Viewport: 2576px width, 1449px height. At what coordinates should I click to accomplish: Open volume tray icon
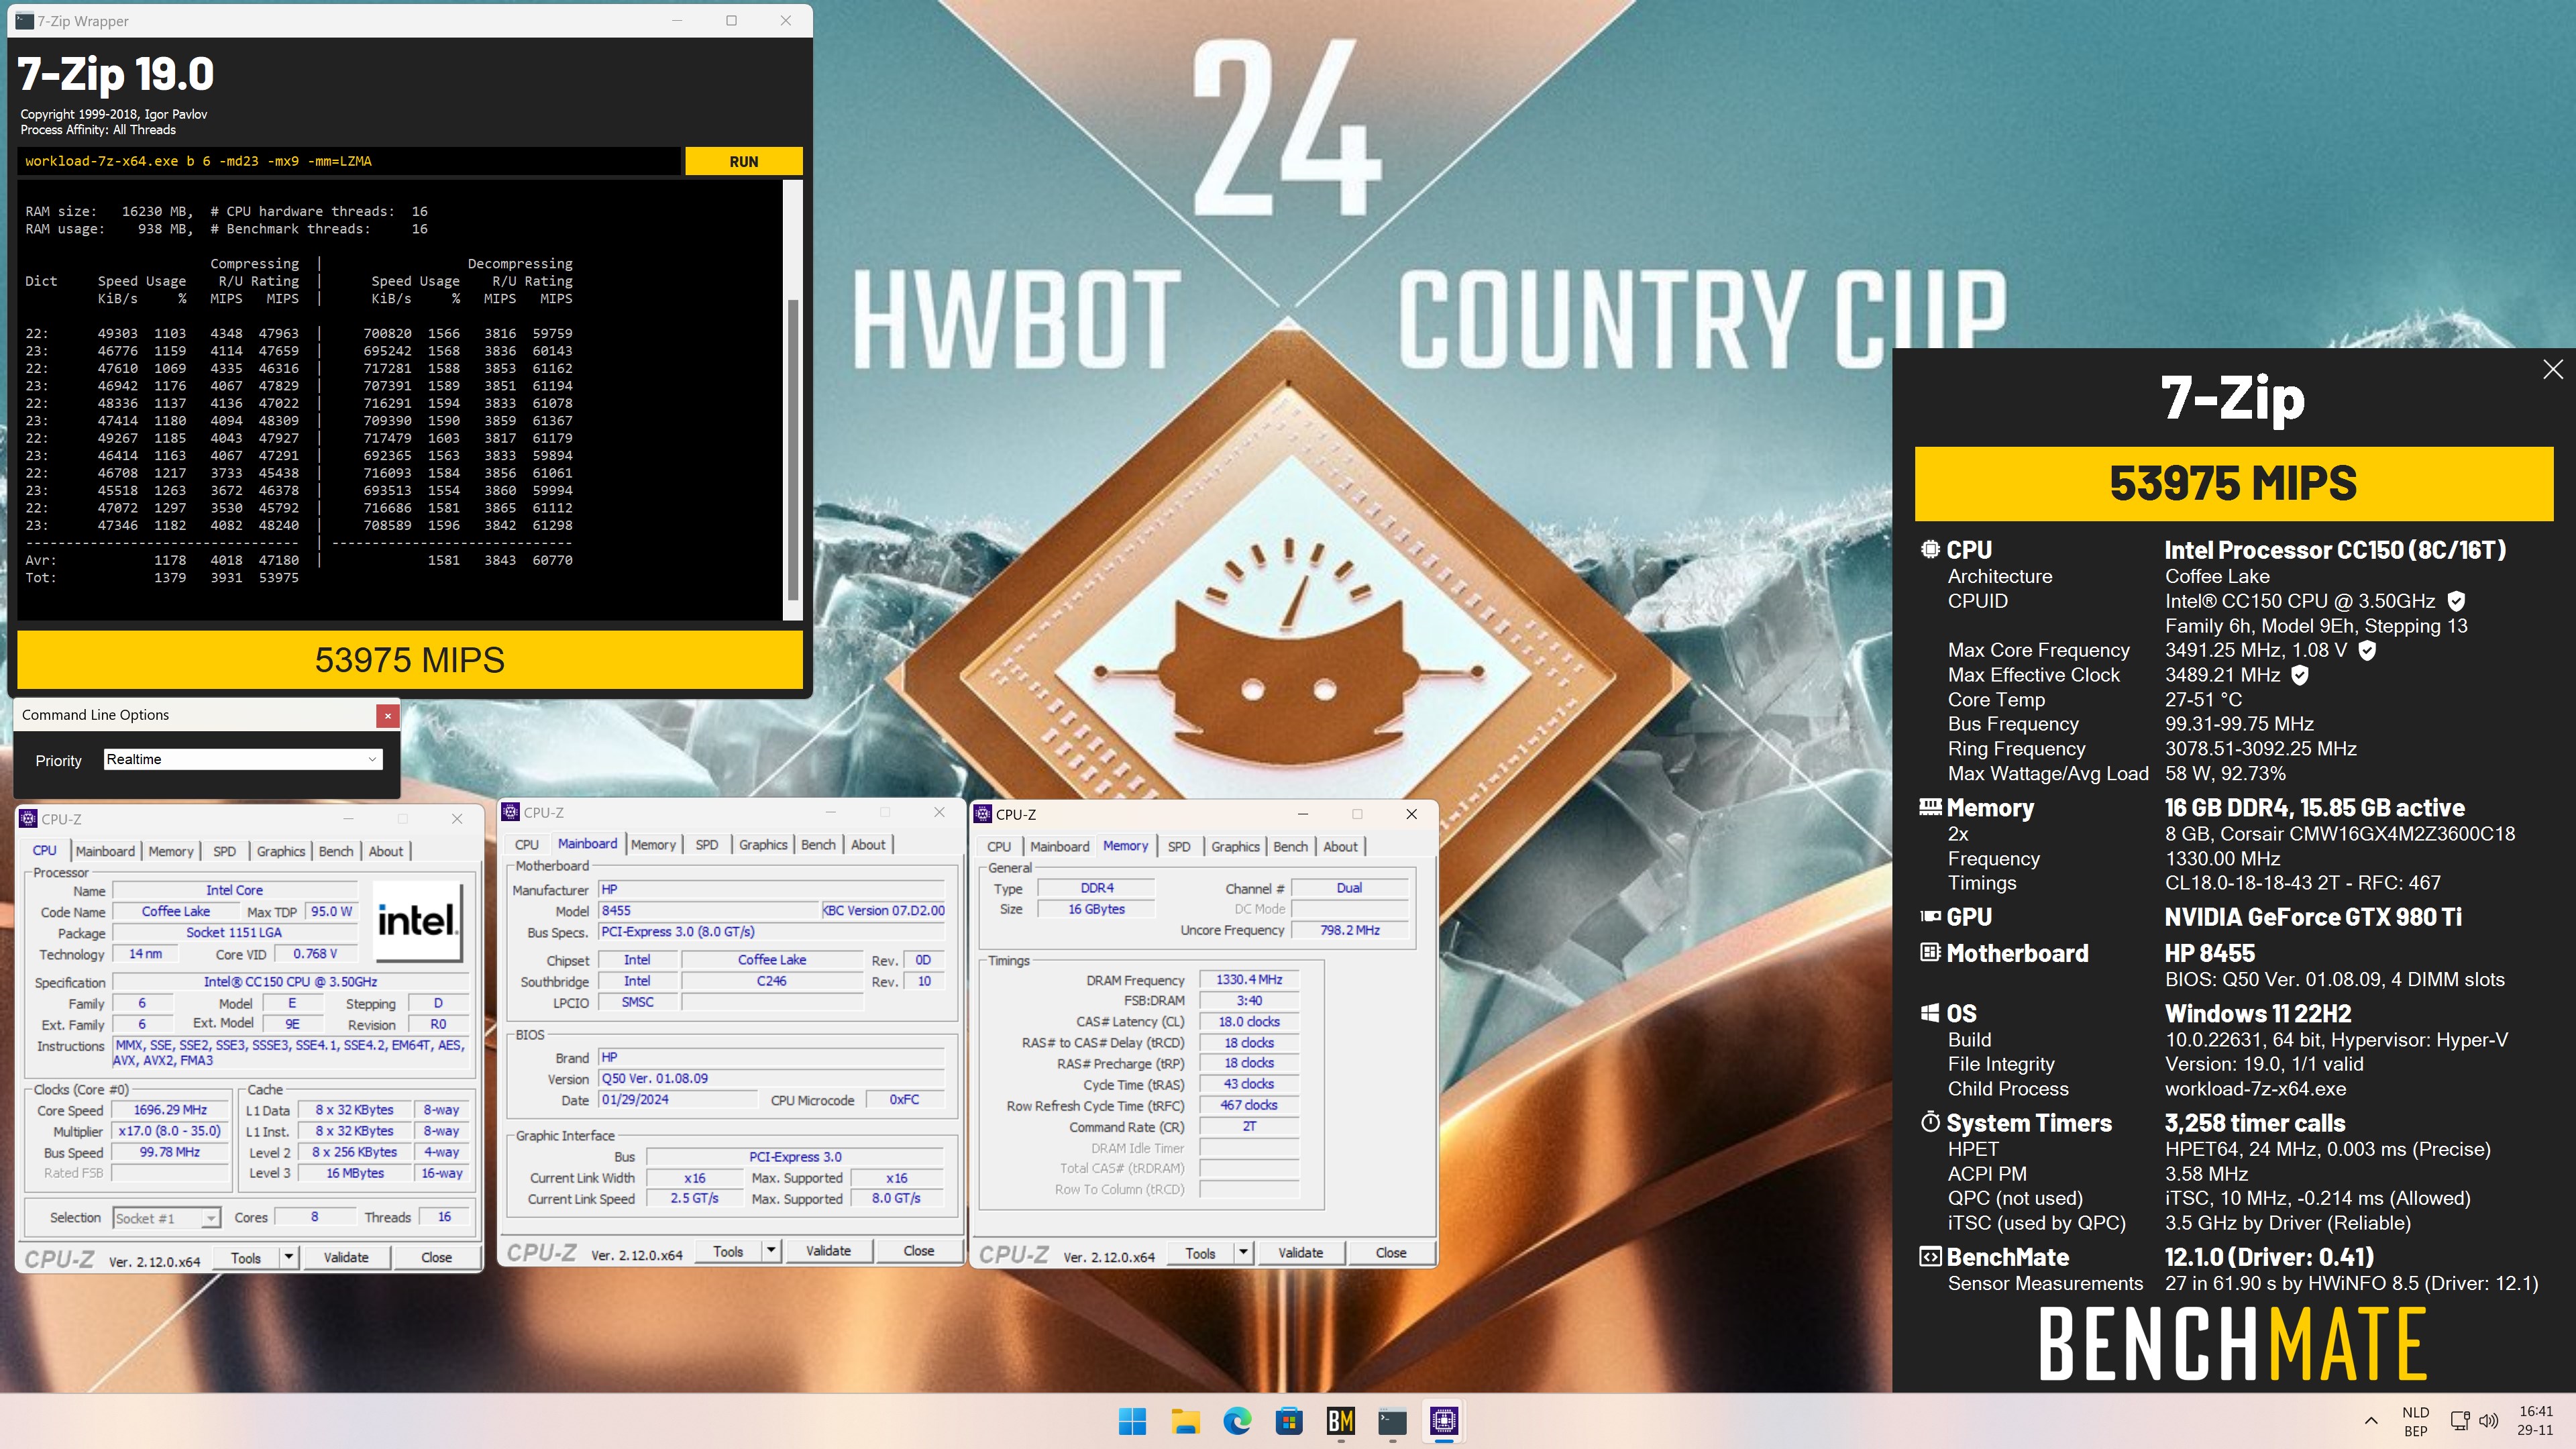[2489, 1421]
